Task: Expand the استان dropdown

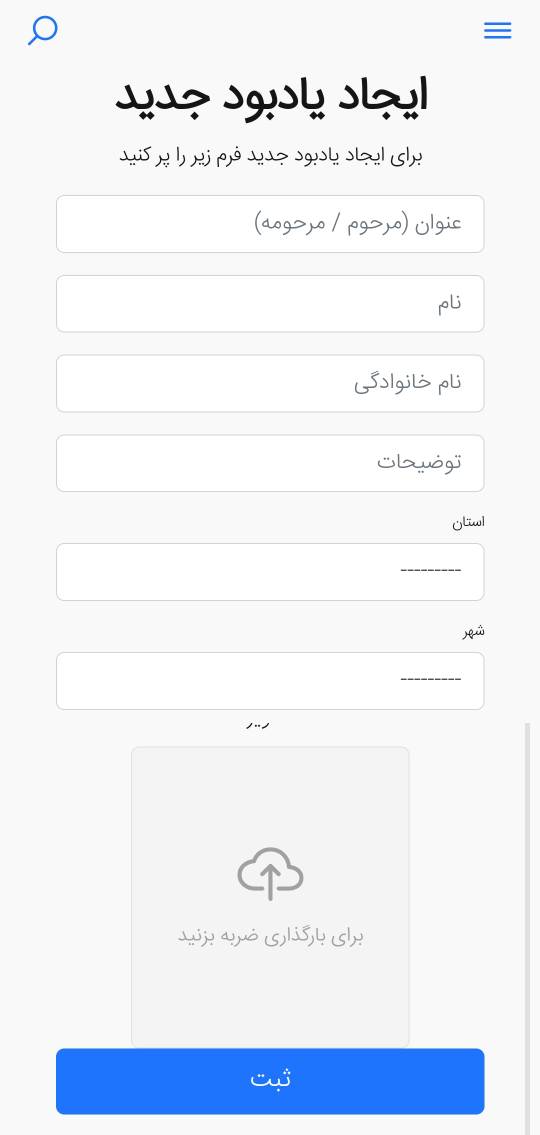Action: (270, 572)
